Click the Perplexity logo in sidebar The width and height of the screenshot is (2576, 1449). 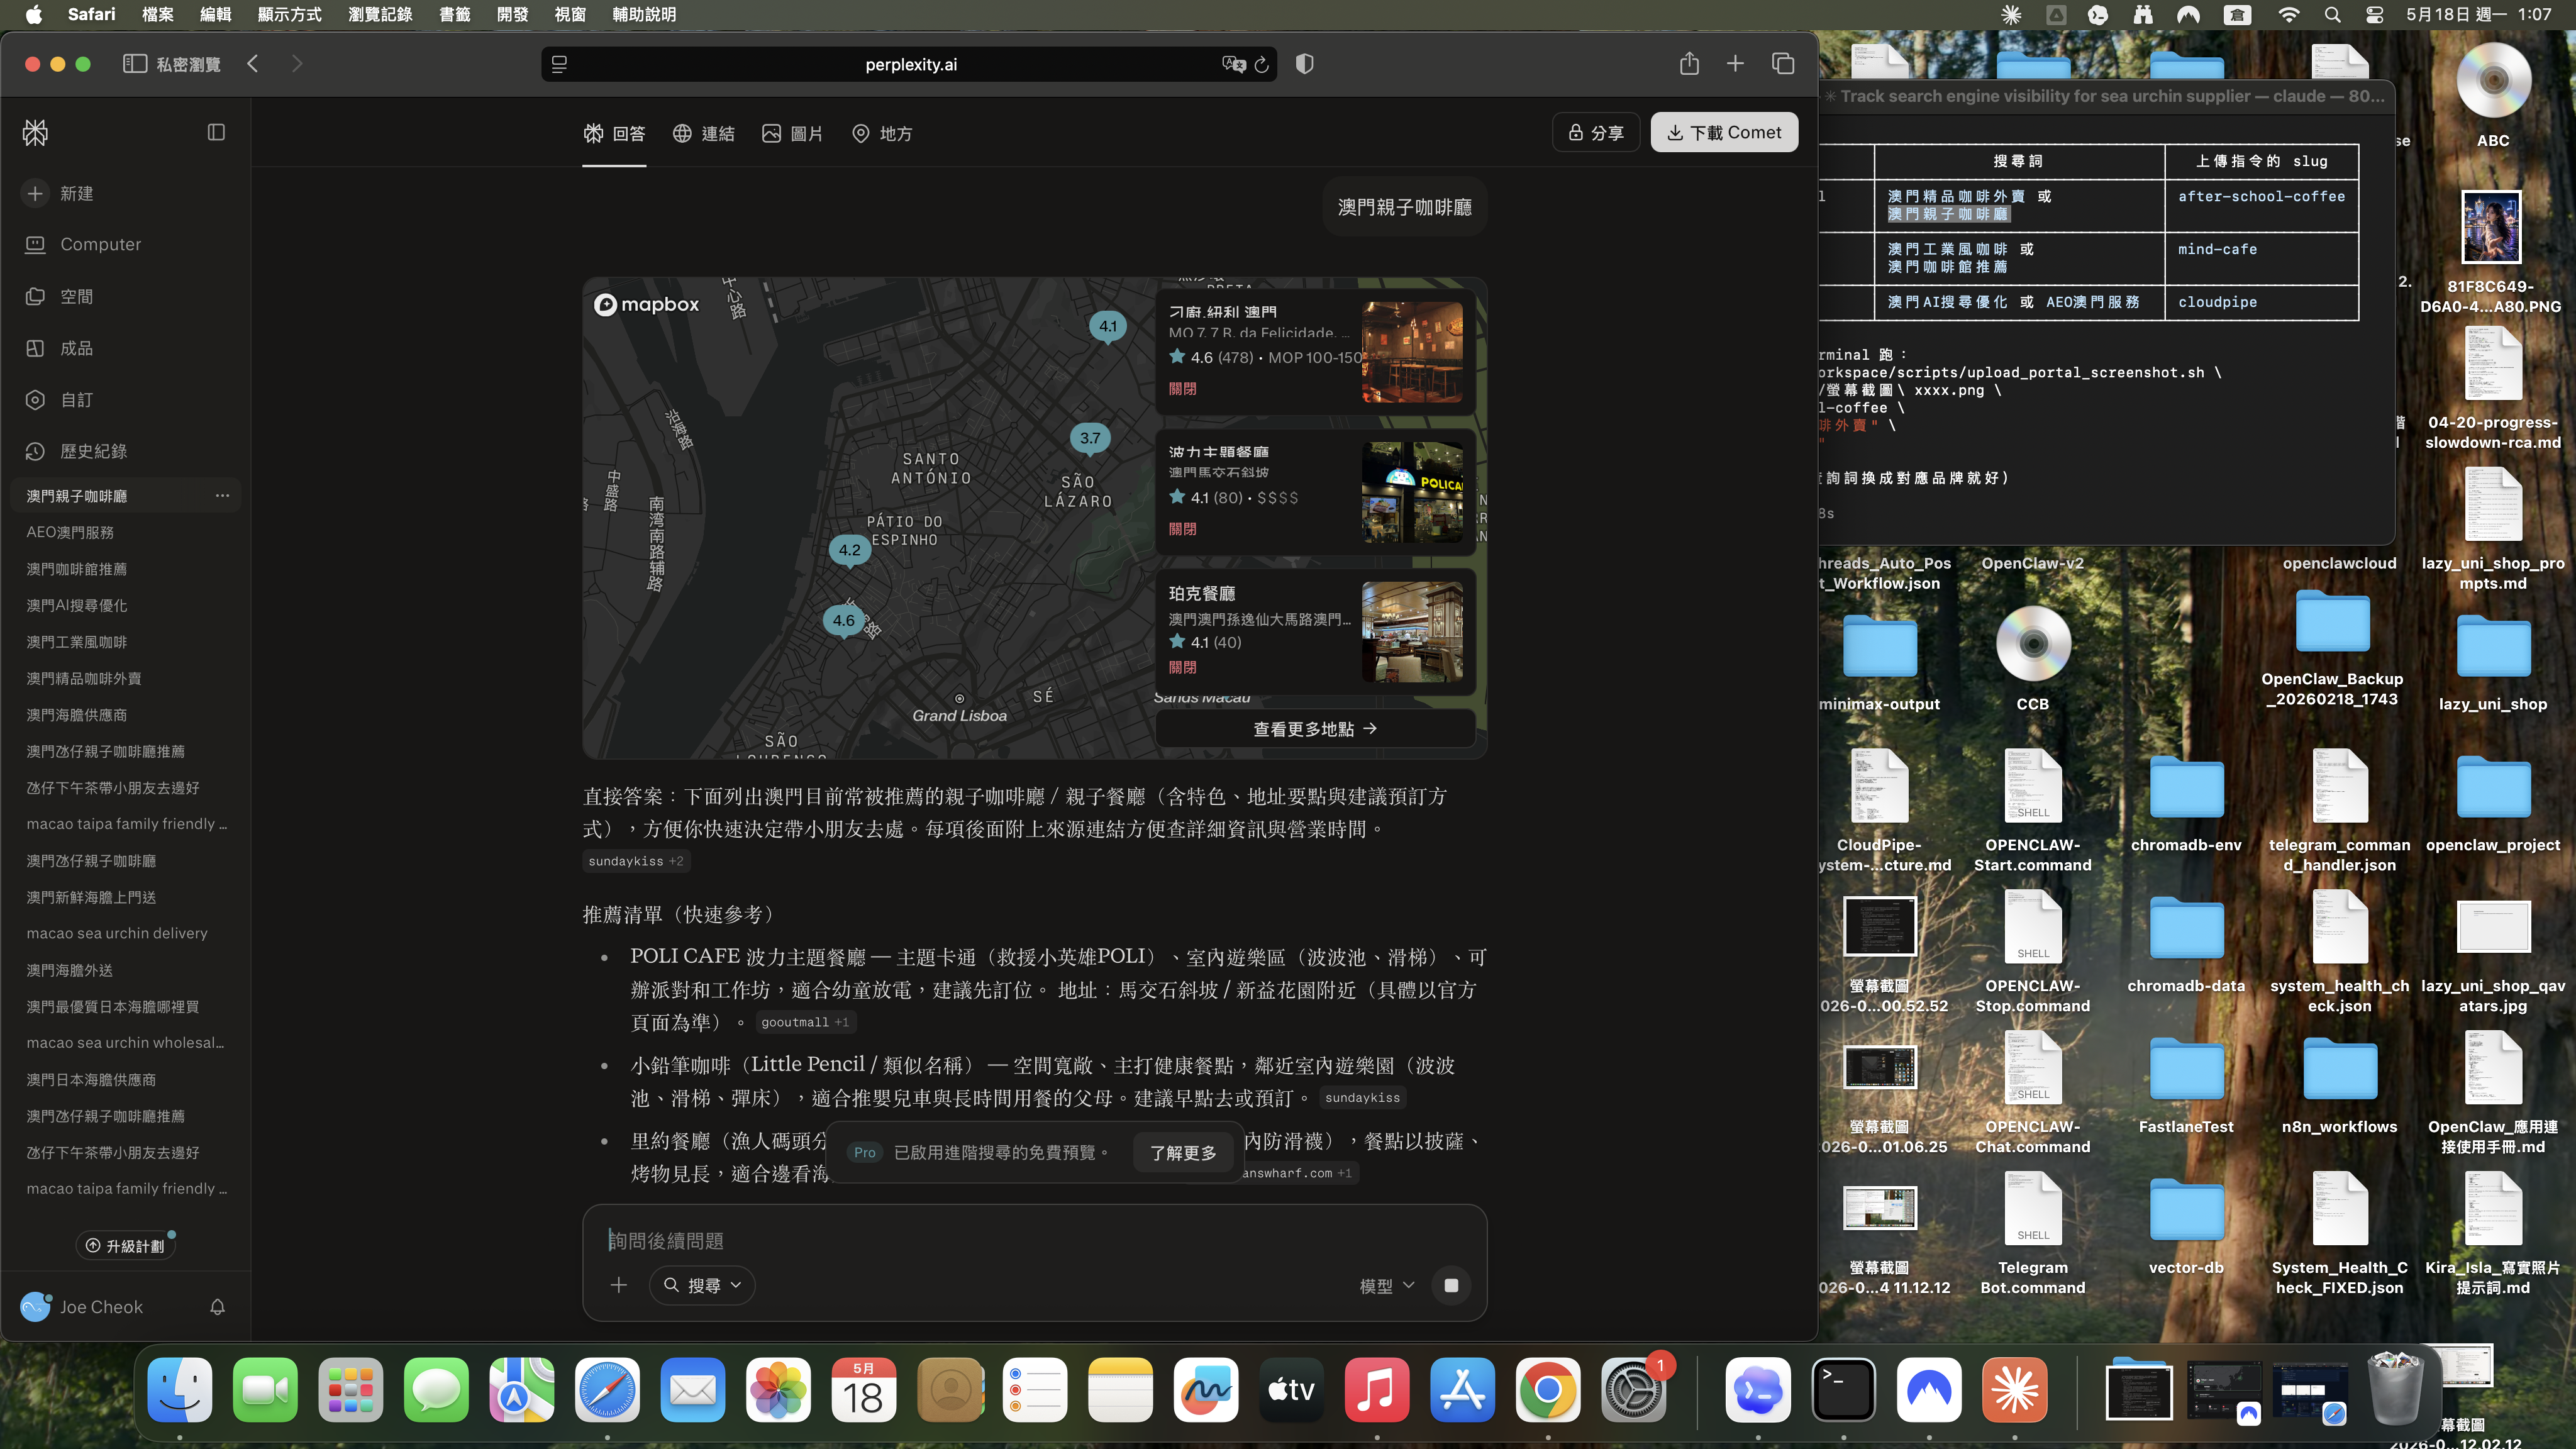(35, 132)
